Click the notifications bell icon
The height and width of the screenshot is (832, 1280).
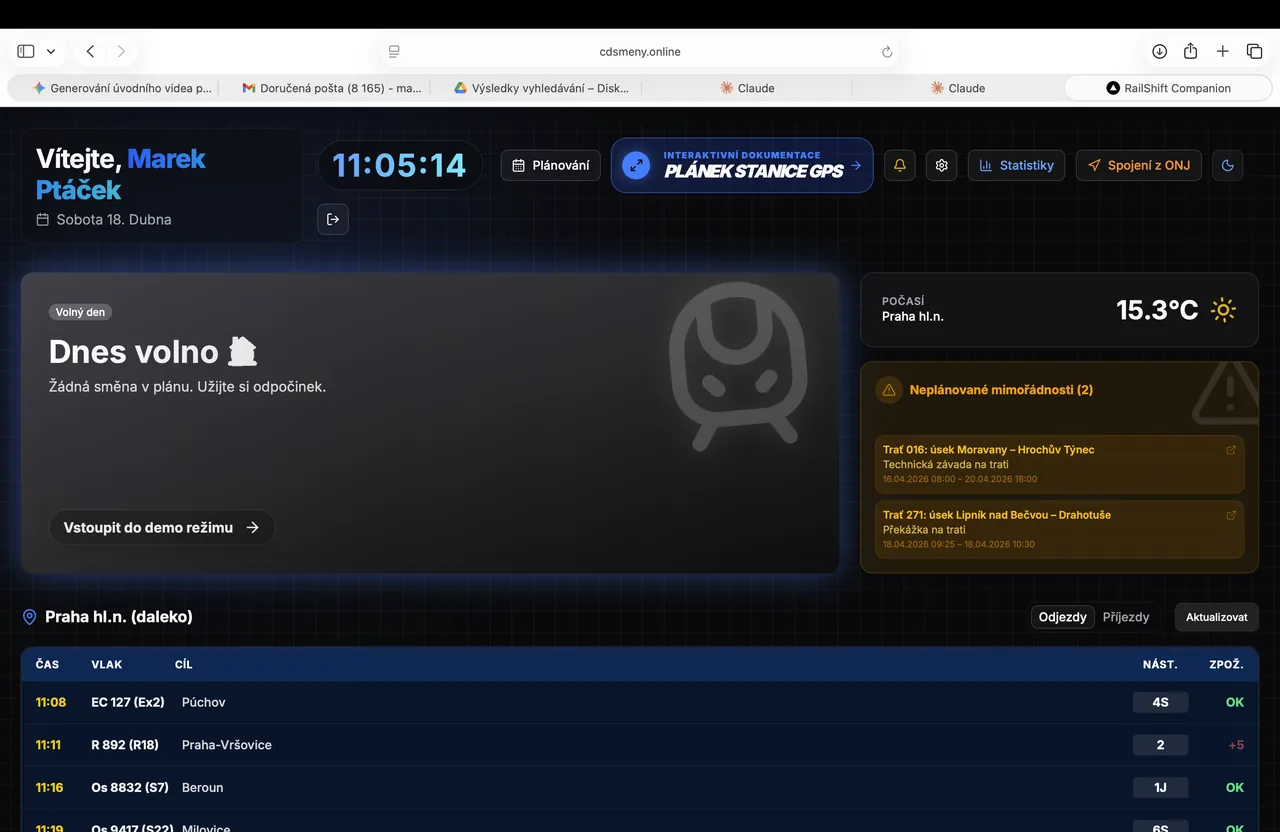click(899, 165)
